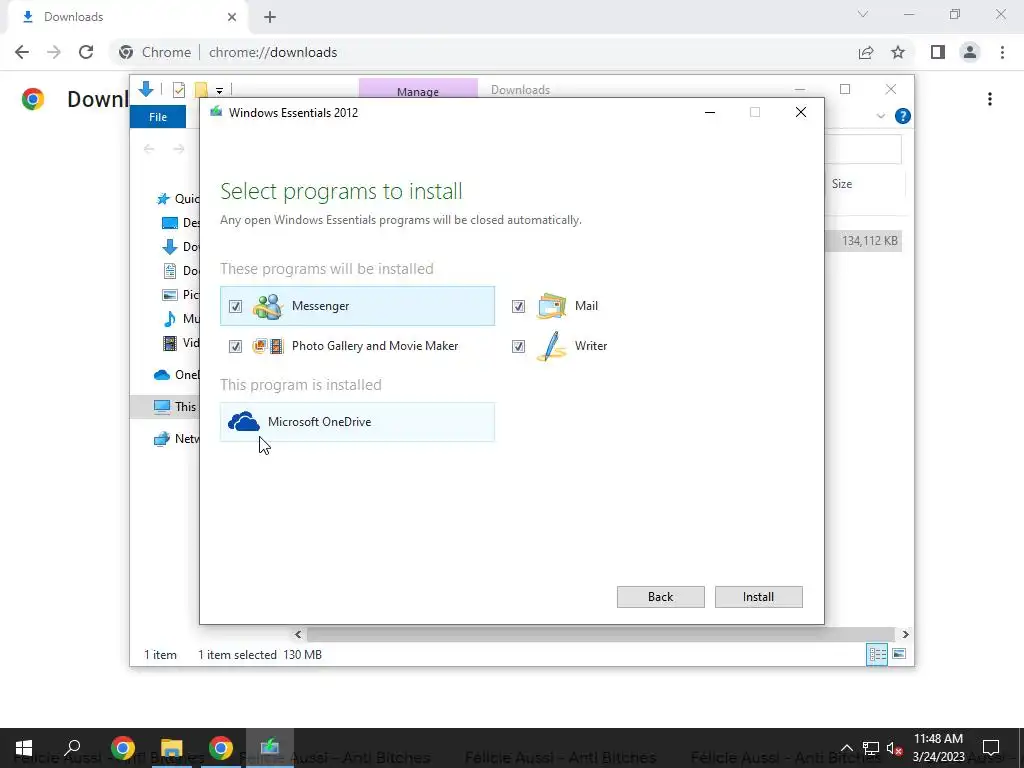Switch Explorer to large icons view
This screenshot has height=768, width=1024.
(899, 654)
